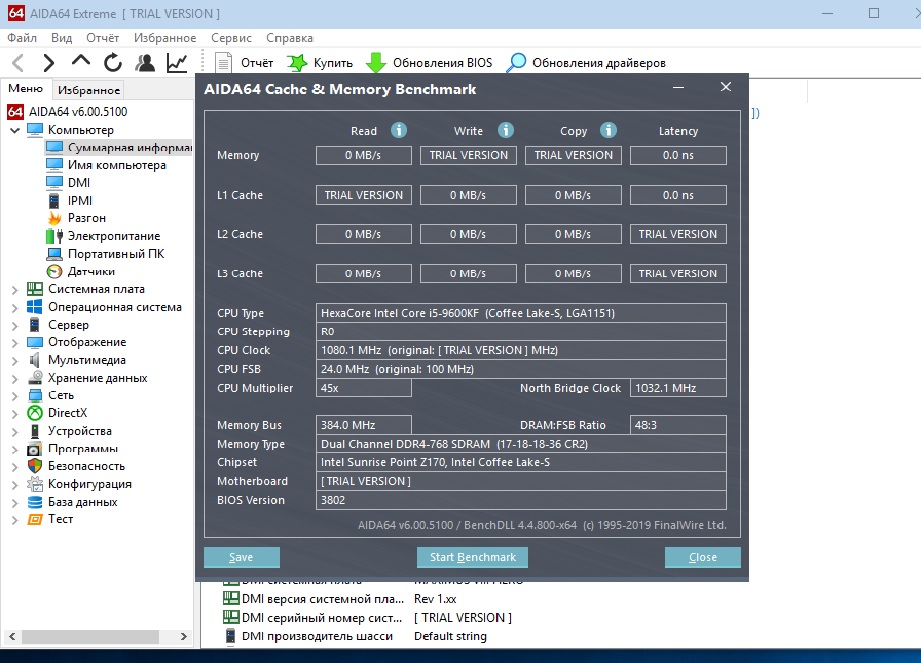This screenshot has width=921, height=663.
Task: Click the AIDA64 v6.00.5100 root node
Action: [x=67, y=112]
